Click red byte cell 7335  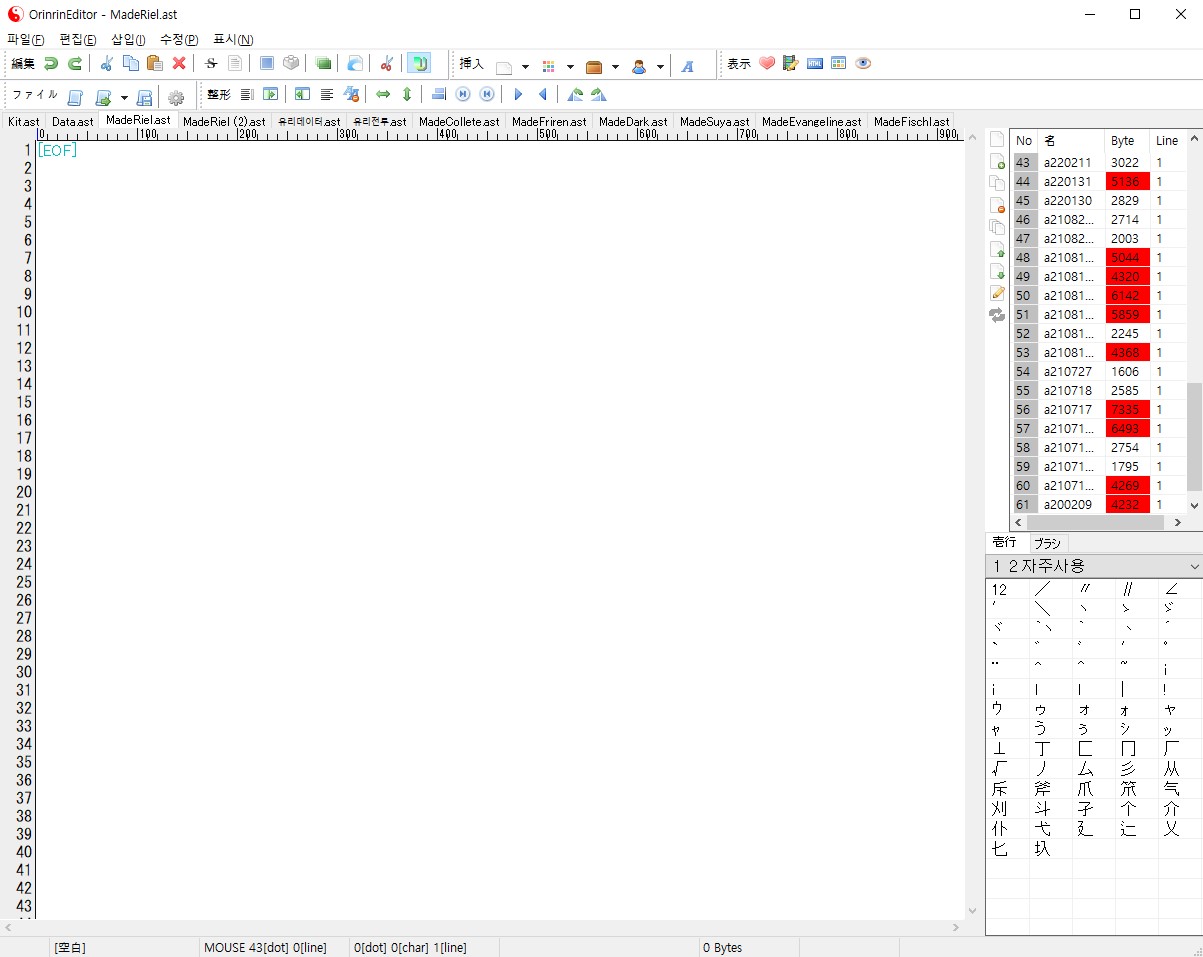[1127, 409]
